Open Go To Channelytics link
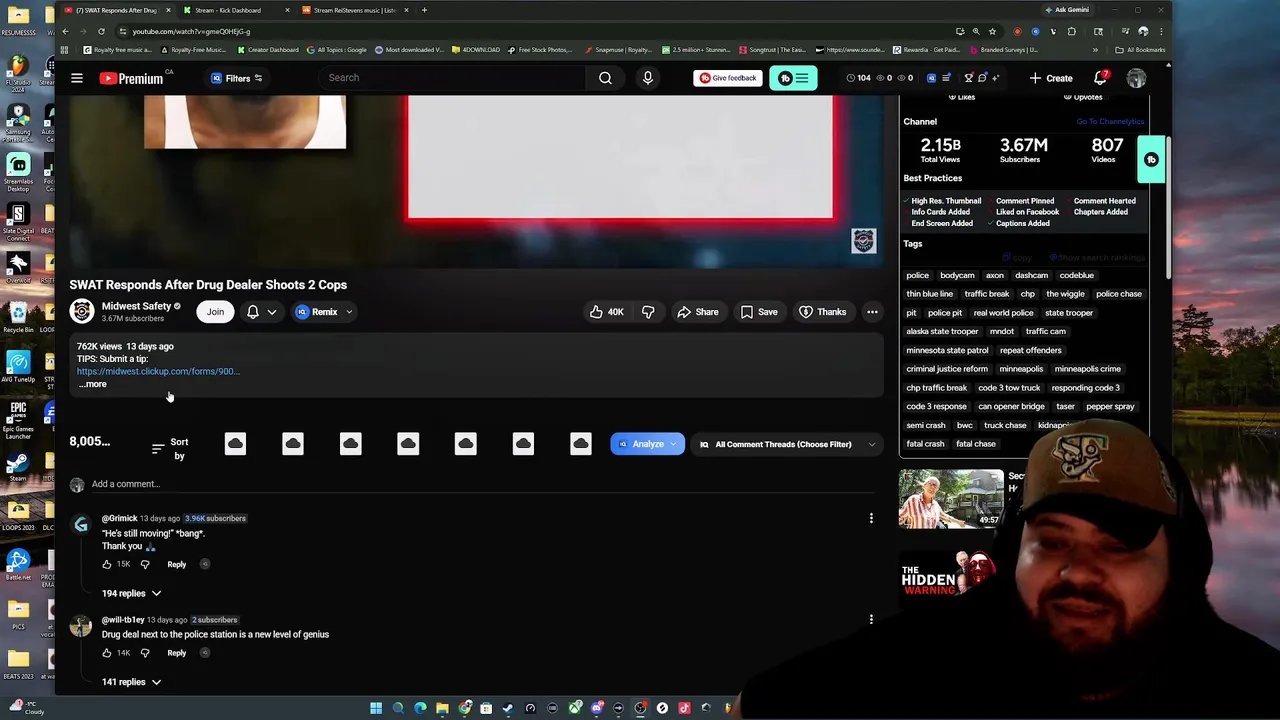Viewport: 1280px width, 720px height. pyautogui.click(x=1110, y=122)
